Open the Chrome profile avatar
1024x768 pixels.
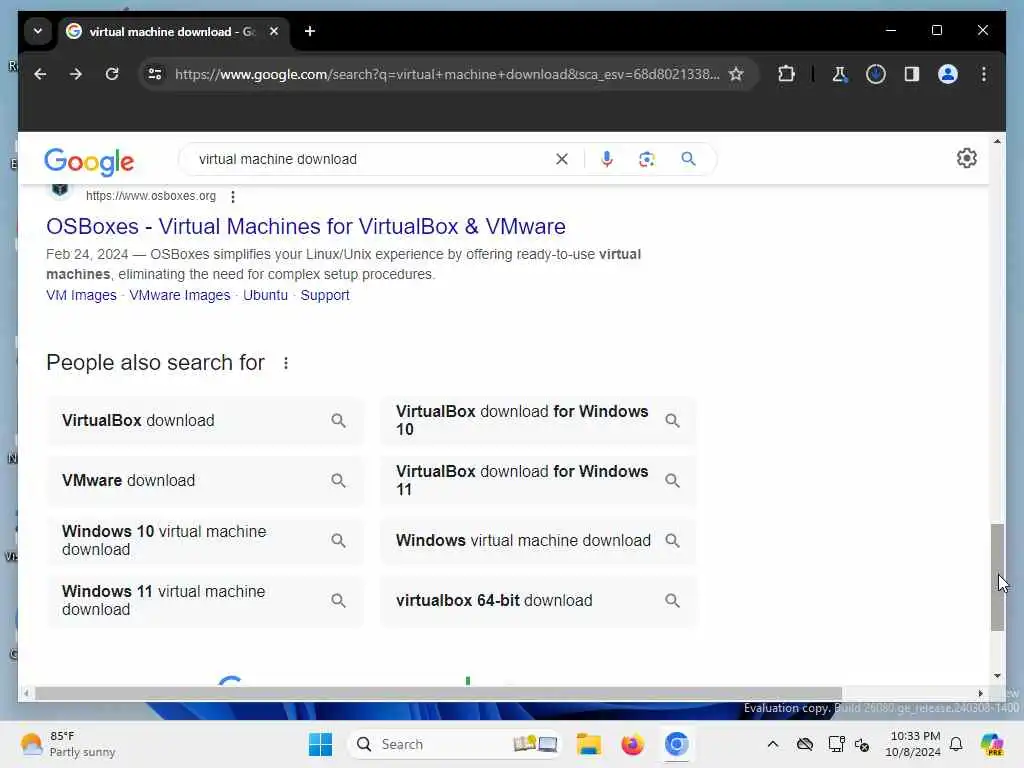point(948,74)
